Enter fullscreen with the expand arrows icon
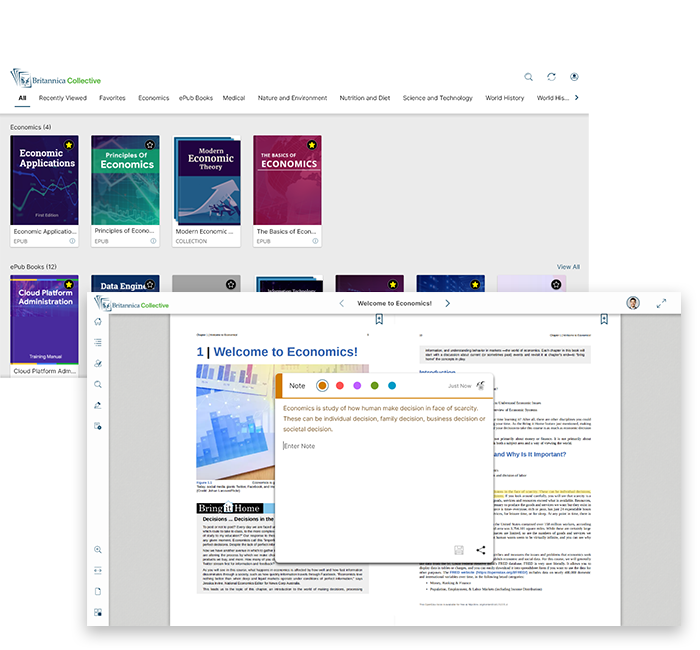Viewport: 700px width, 650px height. coord(661,303)
